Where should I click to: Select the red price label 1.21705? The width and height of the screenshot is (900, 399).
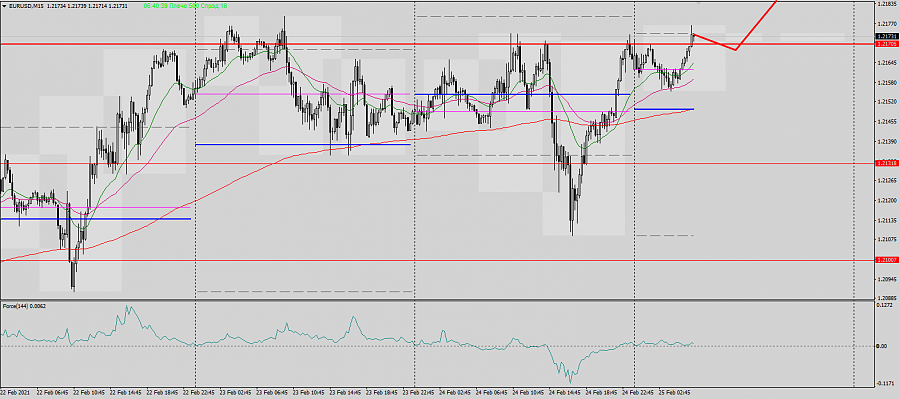(x=887, y=44)
